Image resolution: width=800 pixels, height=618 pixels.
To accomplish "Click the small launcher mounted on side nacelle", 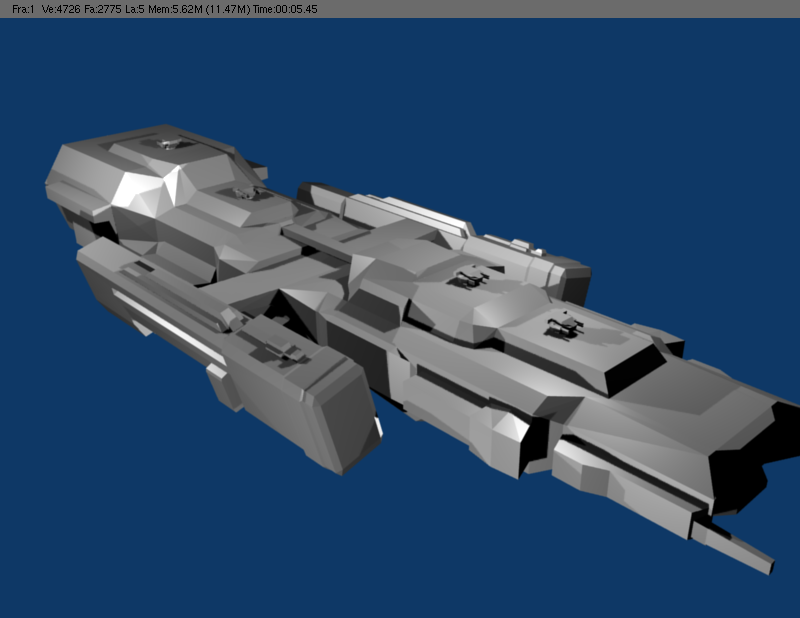I will 280,347.
